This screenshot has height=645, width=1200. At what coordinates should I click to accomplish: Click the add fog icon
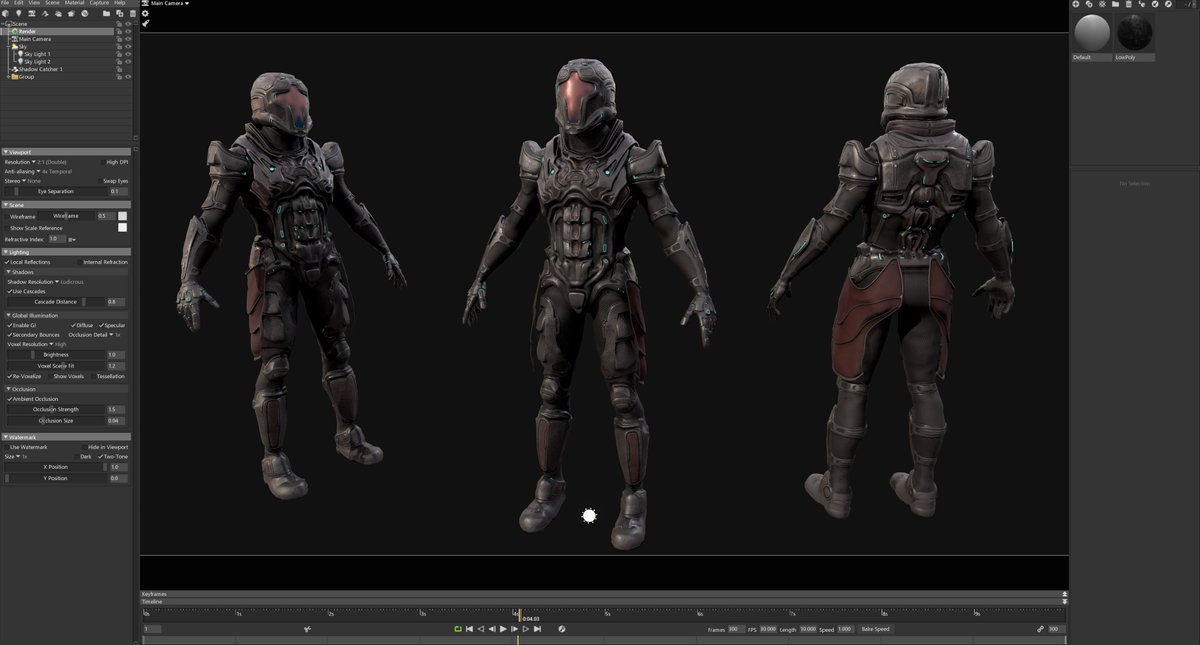point(58,13)
